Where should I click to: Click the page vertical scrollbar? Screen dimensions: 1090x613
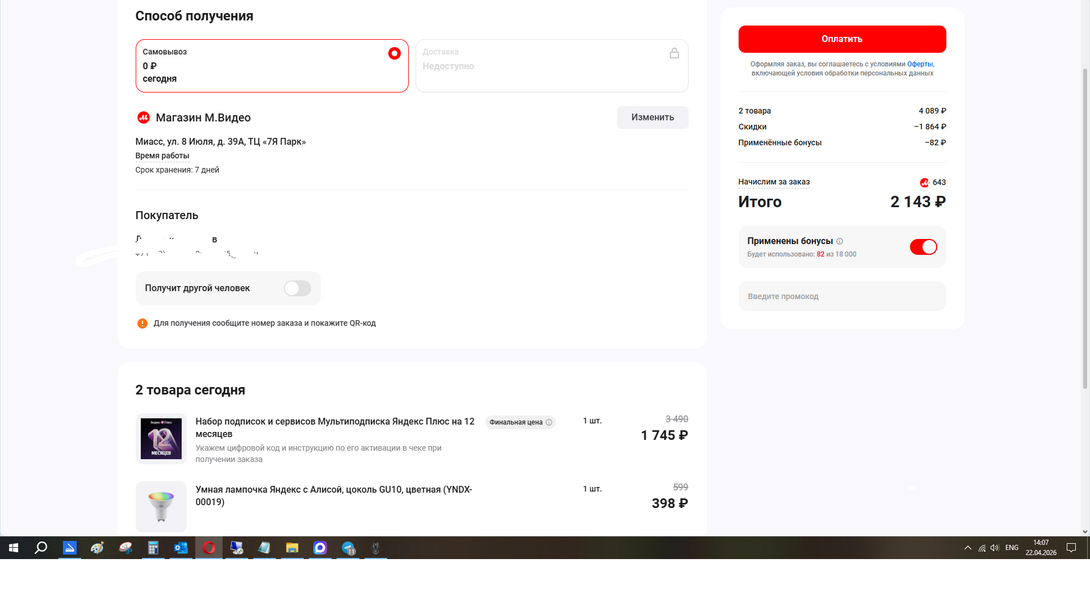click(x=1084, y=229)
